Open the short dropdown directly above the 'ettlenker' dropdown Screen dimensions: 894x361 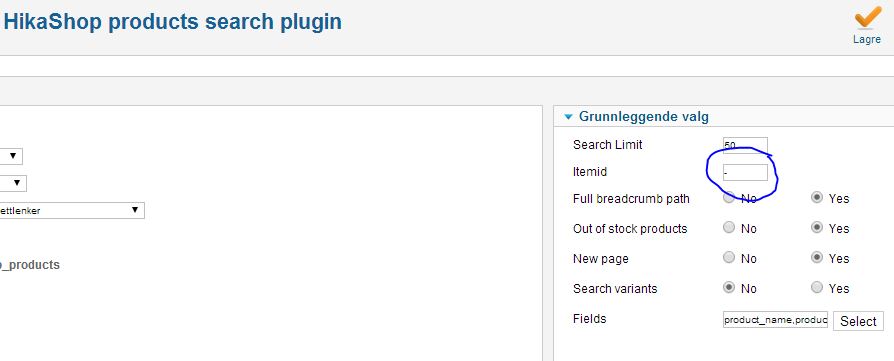(x=13, y=184)
